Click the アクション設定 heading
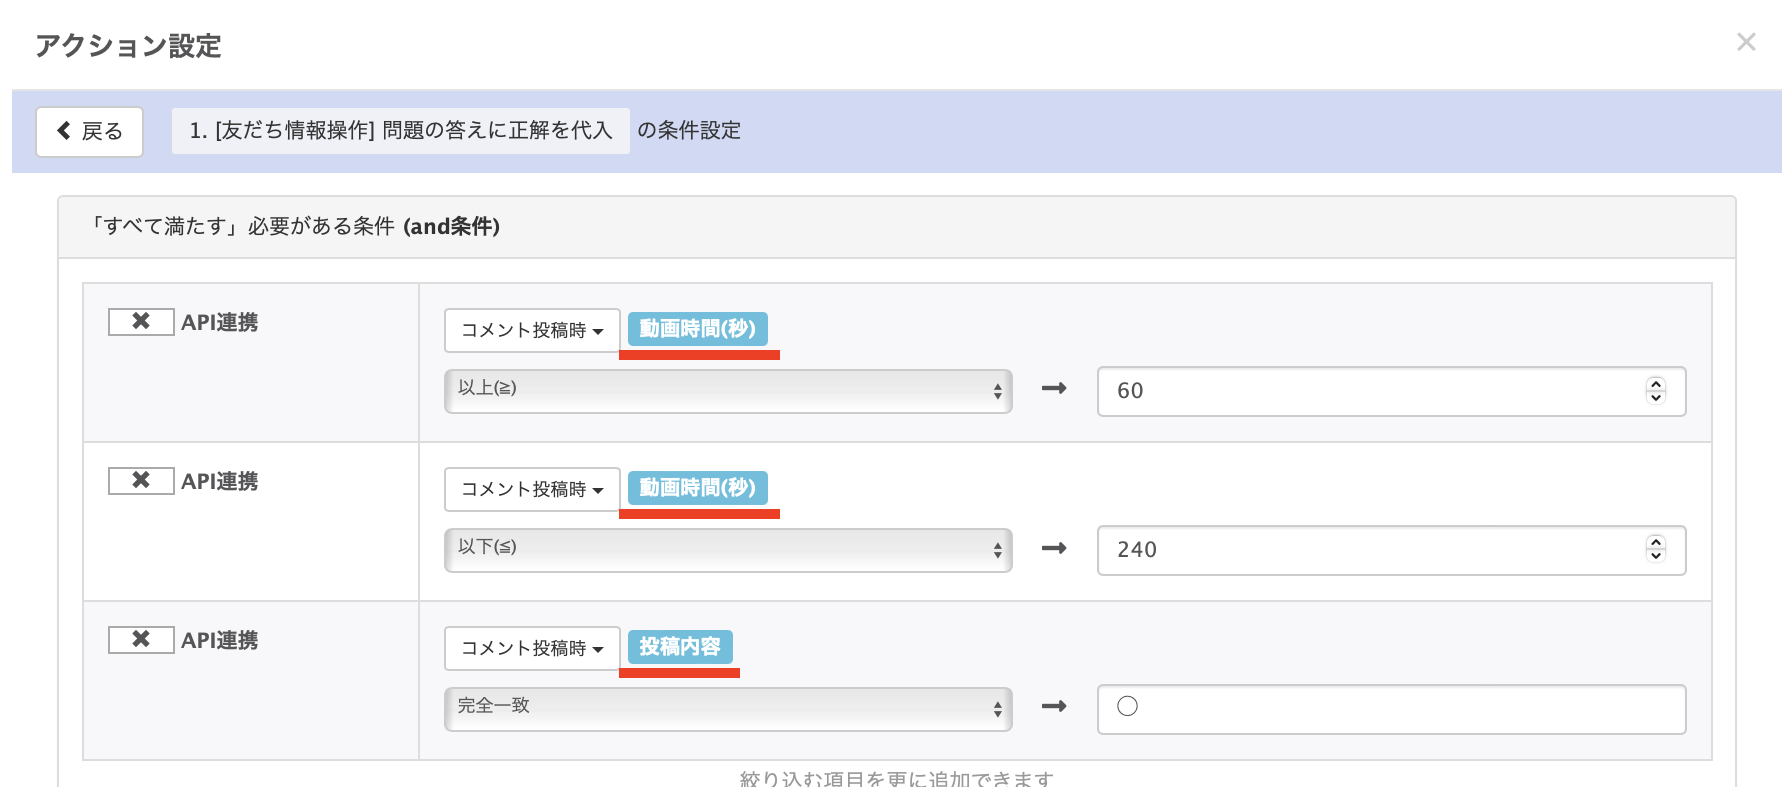The image size is (1790, 787). coord(128,46)
